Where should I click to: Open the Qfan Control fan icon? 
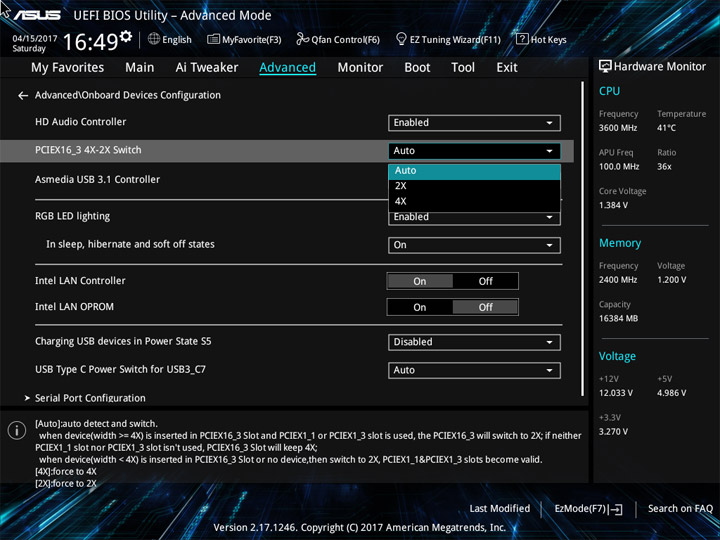coord(302,39)
